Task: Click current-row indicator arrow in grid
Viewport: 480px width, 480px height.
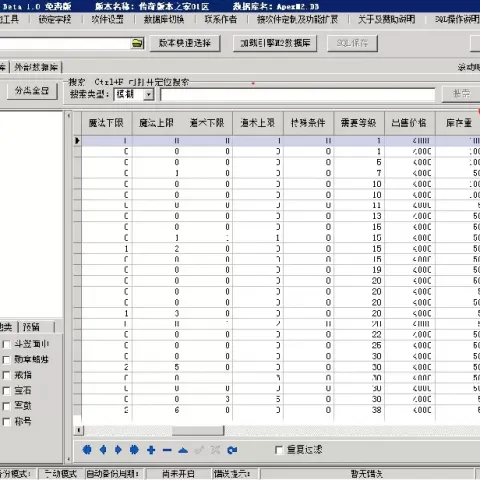Action: click(x=77, y=141)
